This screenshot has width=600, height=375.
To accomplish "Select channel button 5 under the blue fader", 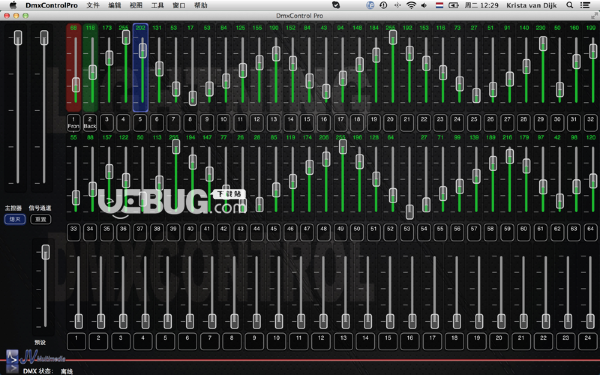I will 140,122.
